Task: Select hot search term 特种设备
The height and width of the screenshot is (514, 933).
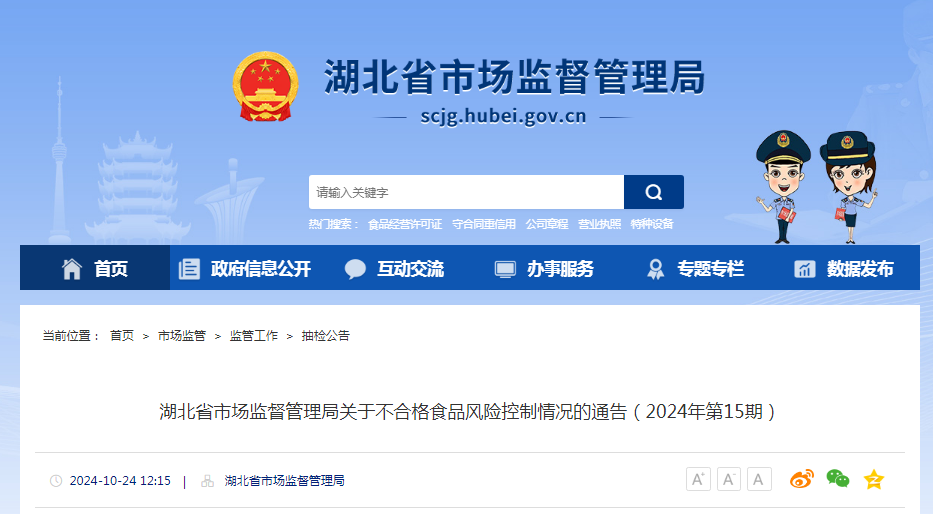Action: point(652,224)
